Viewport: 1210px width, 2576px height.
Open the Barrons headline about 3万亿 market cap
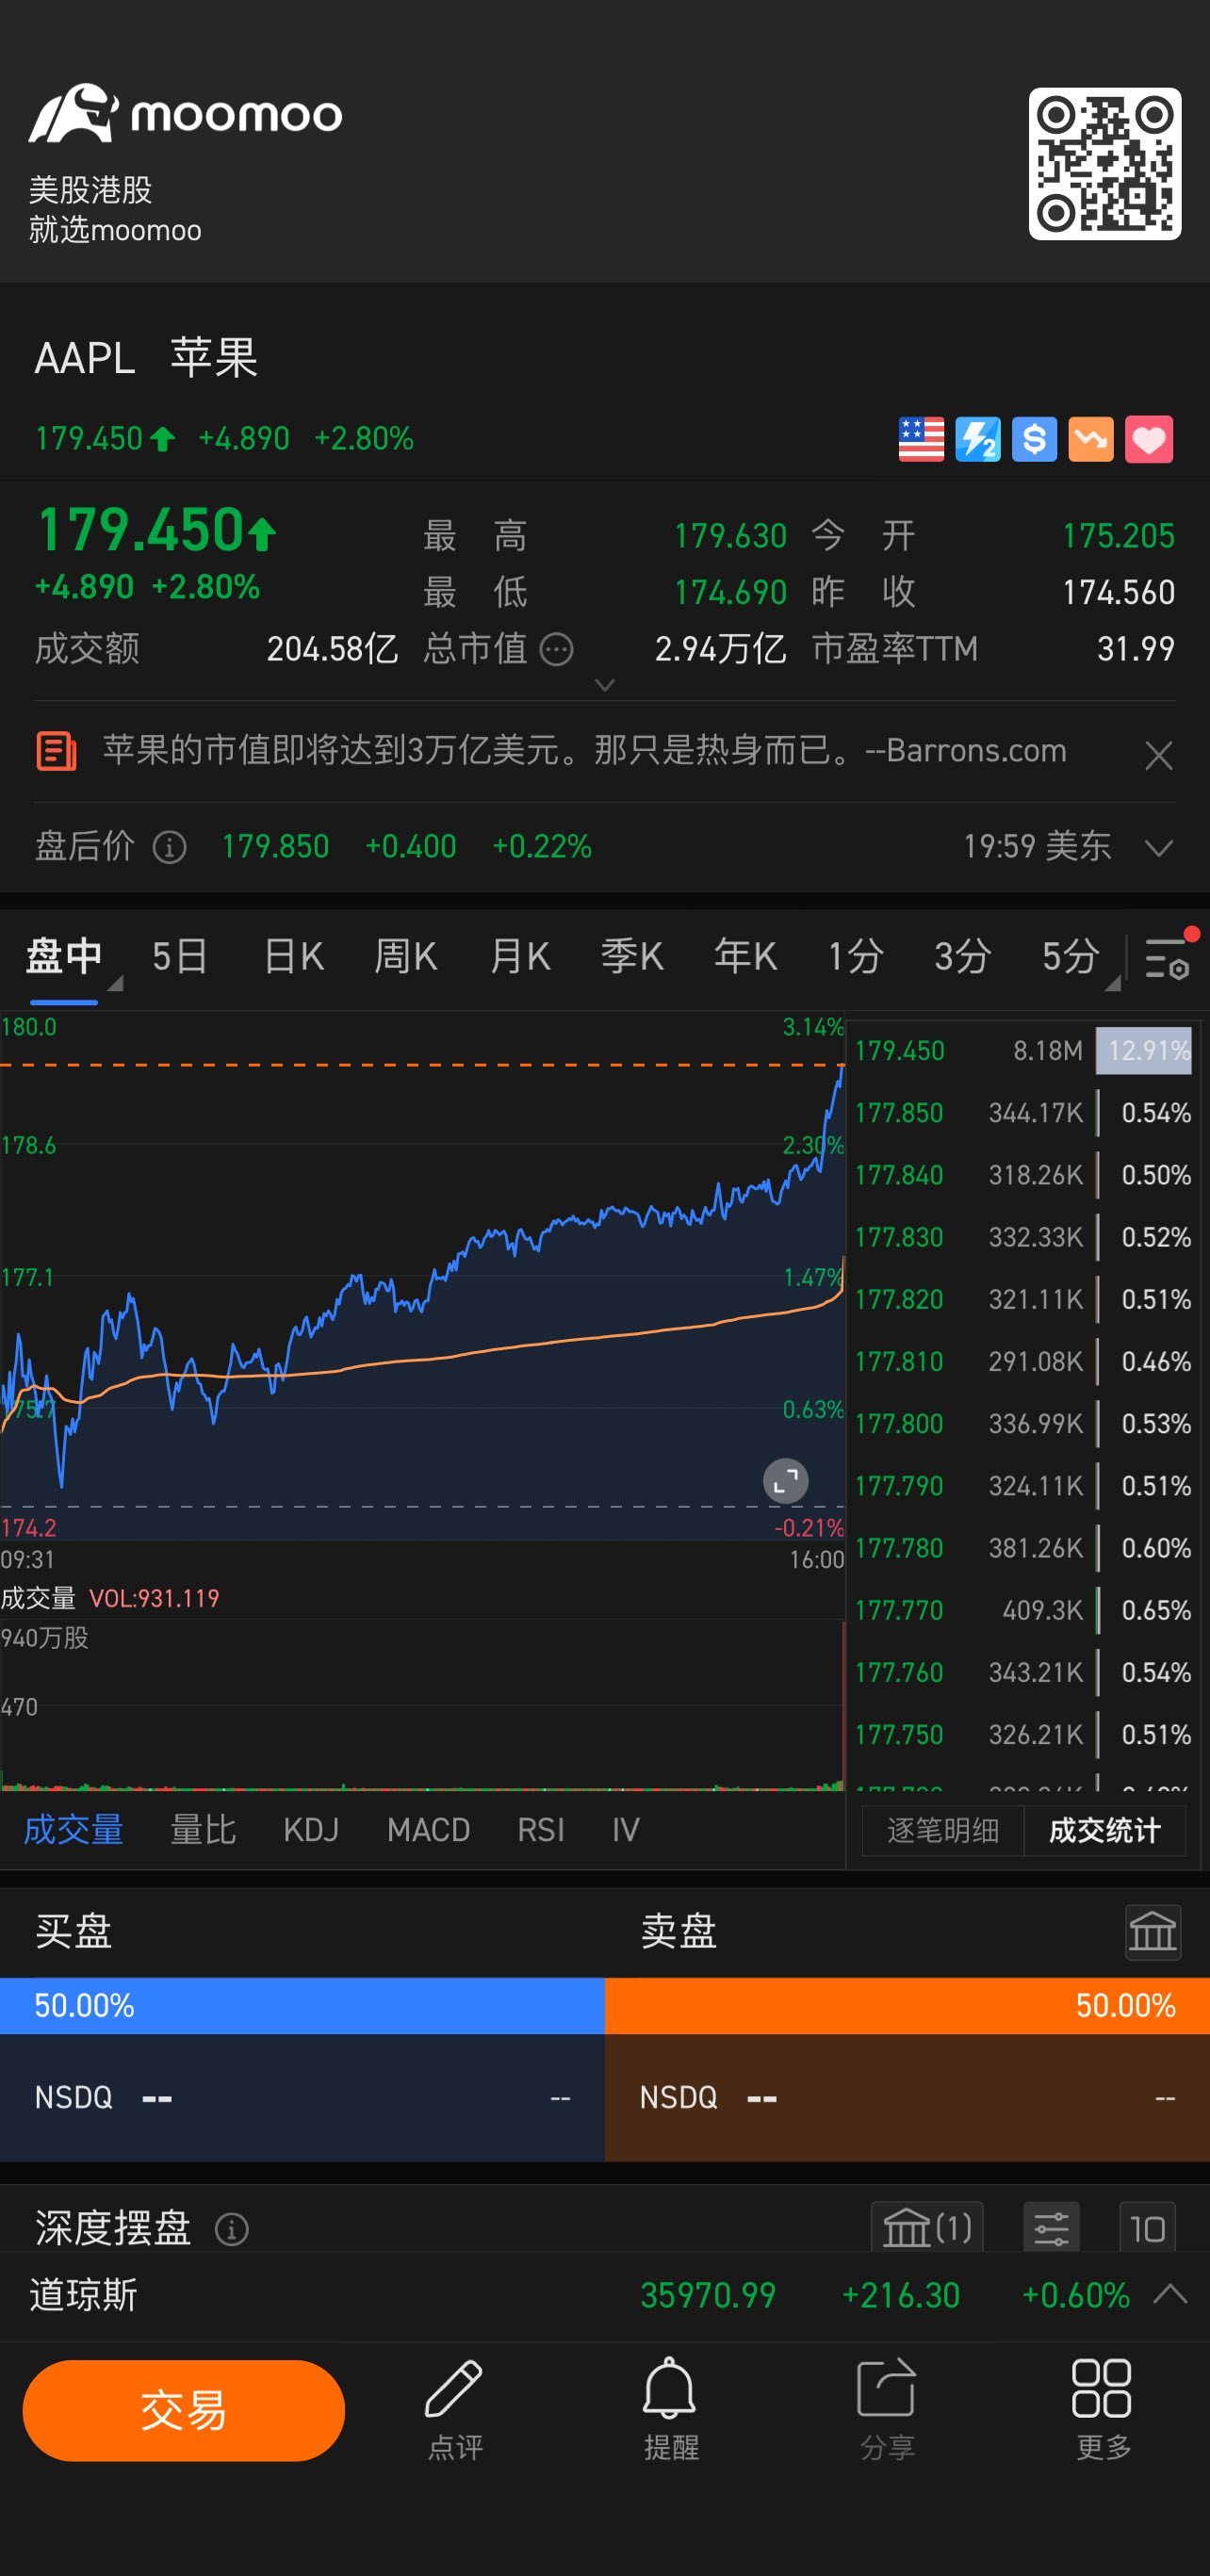(x=584, y=751)
